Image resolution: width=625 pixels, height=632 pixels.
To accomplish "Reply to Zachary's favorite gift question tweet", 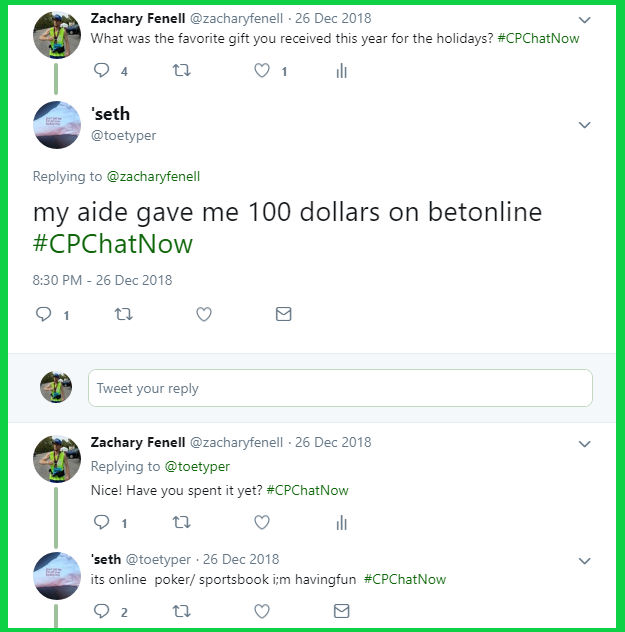I will coord(102,71).
